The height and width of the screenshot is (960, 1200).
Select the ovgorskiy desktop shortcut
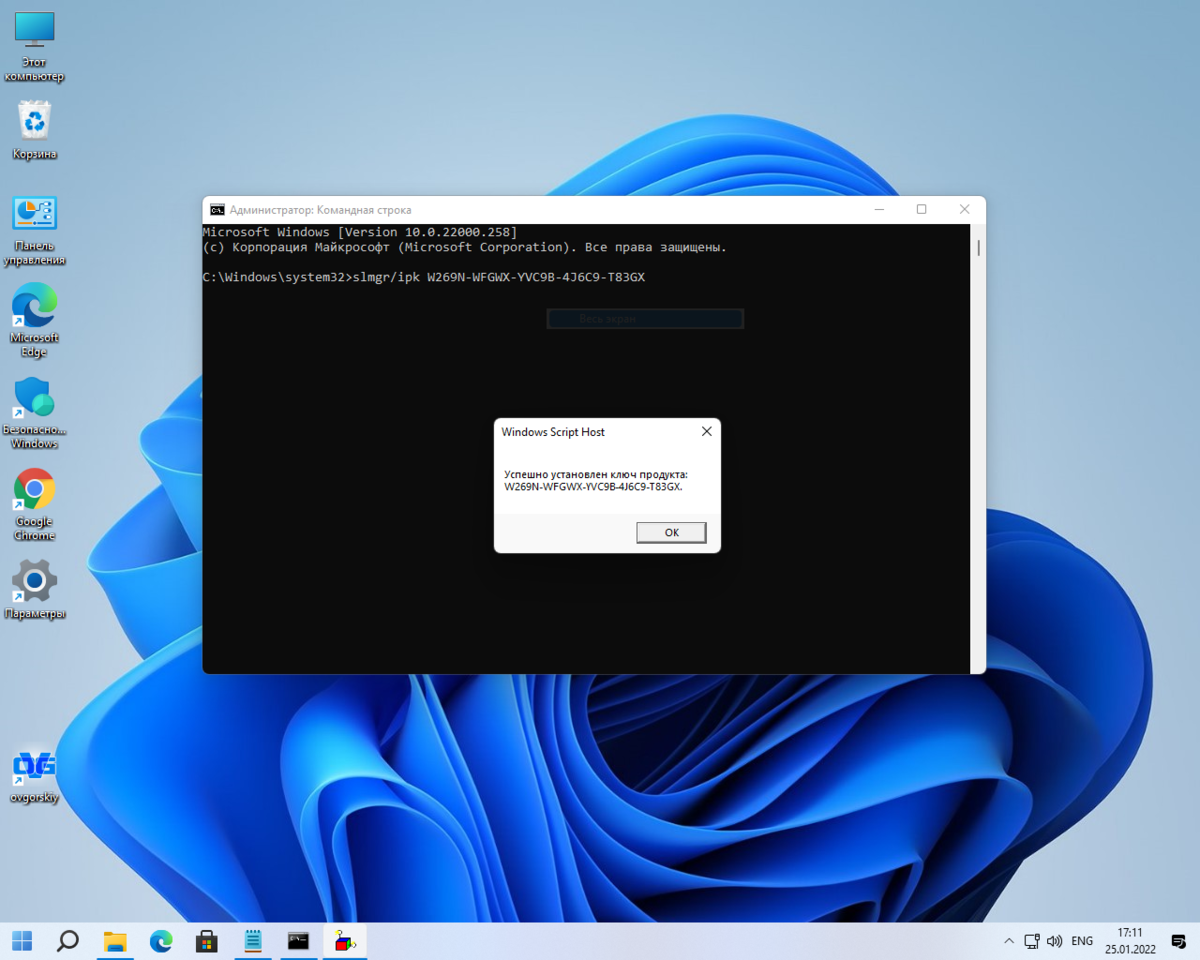34,777
